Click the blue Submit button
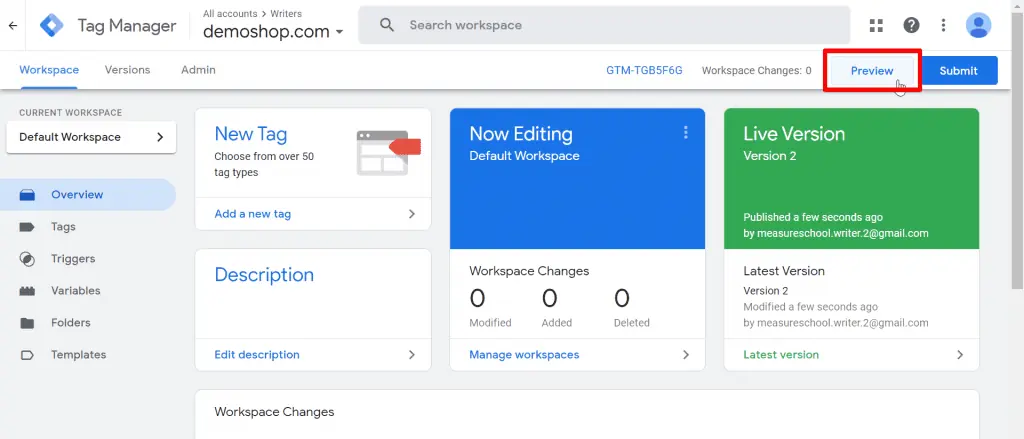The width and height of the screenshot is (1024, 439). click(x=959, y=71)
